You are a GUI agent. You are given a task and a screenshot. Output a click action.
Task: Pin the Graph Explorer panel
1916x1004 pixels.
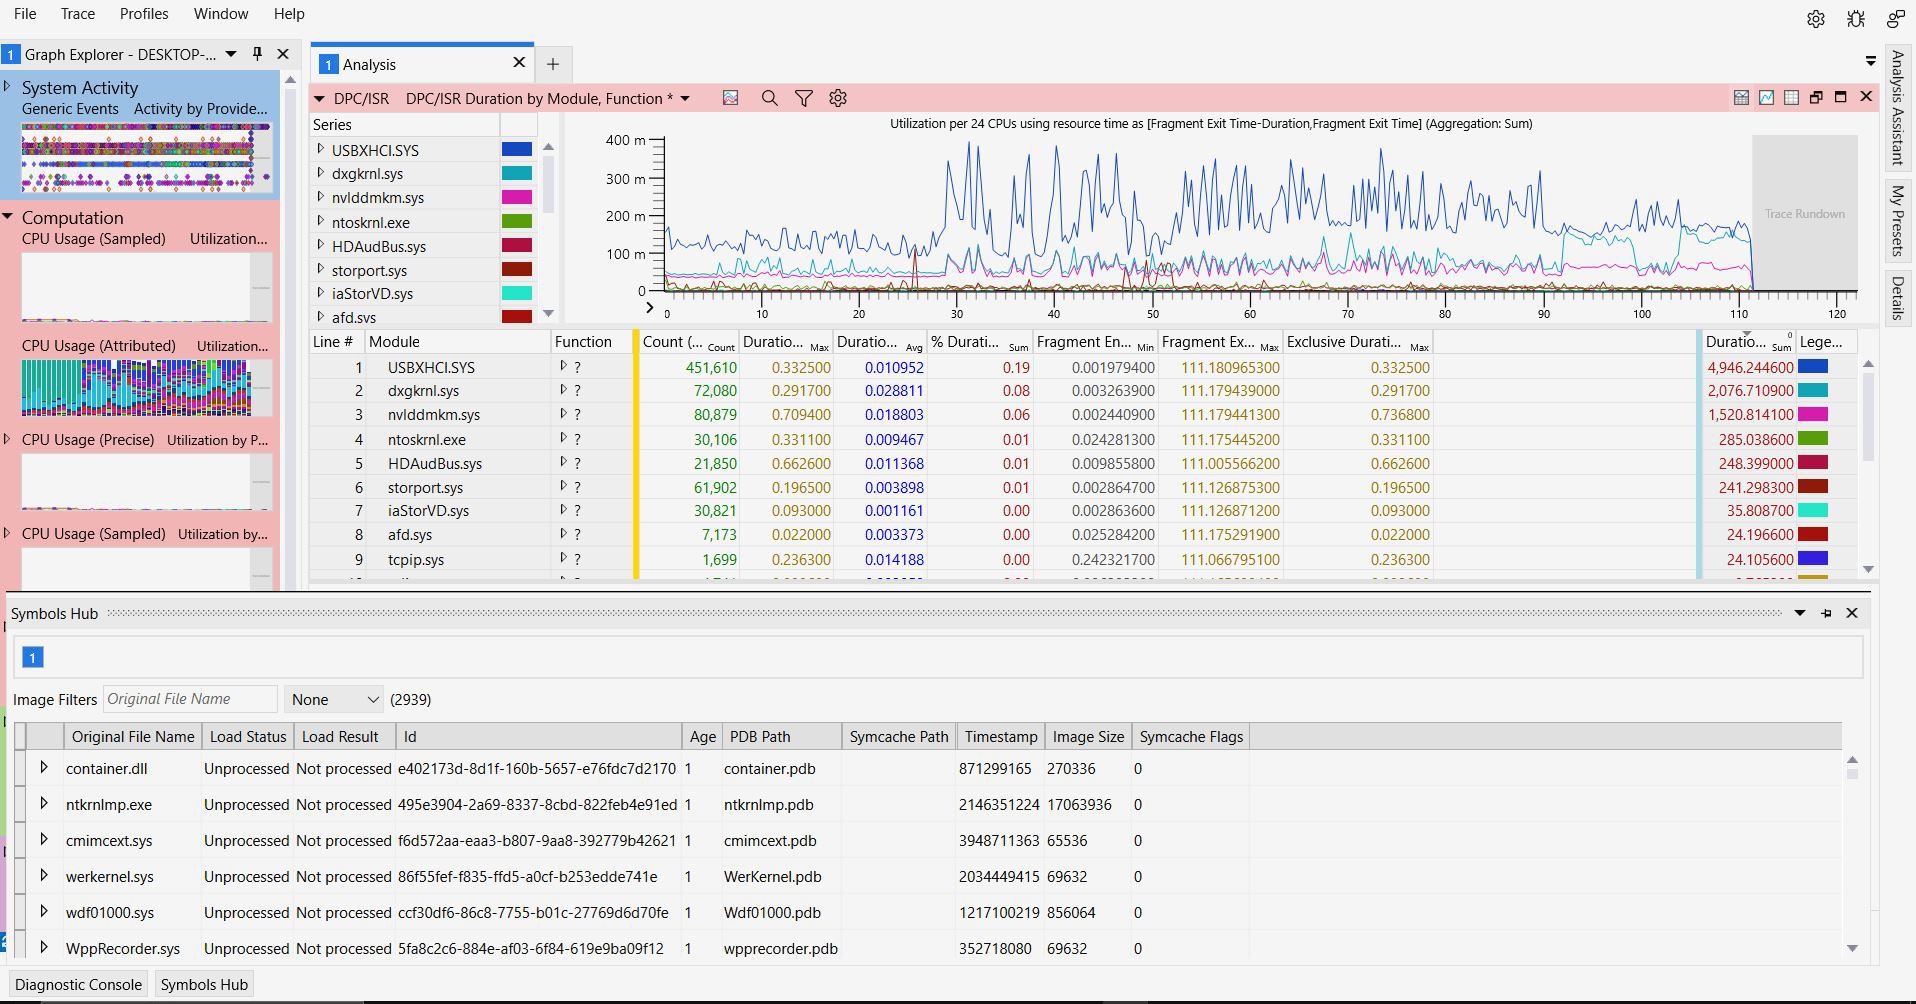coord(257,54)
